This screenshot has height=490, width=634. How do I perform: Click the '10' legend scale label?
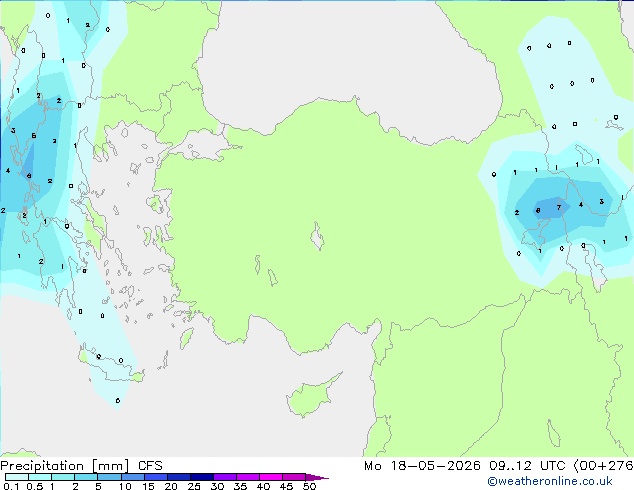(125, 486)
